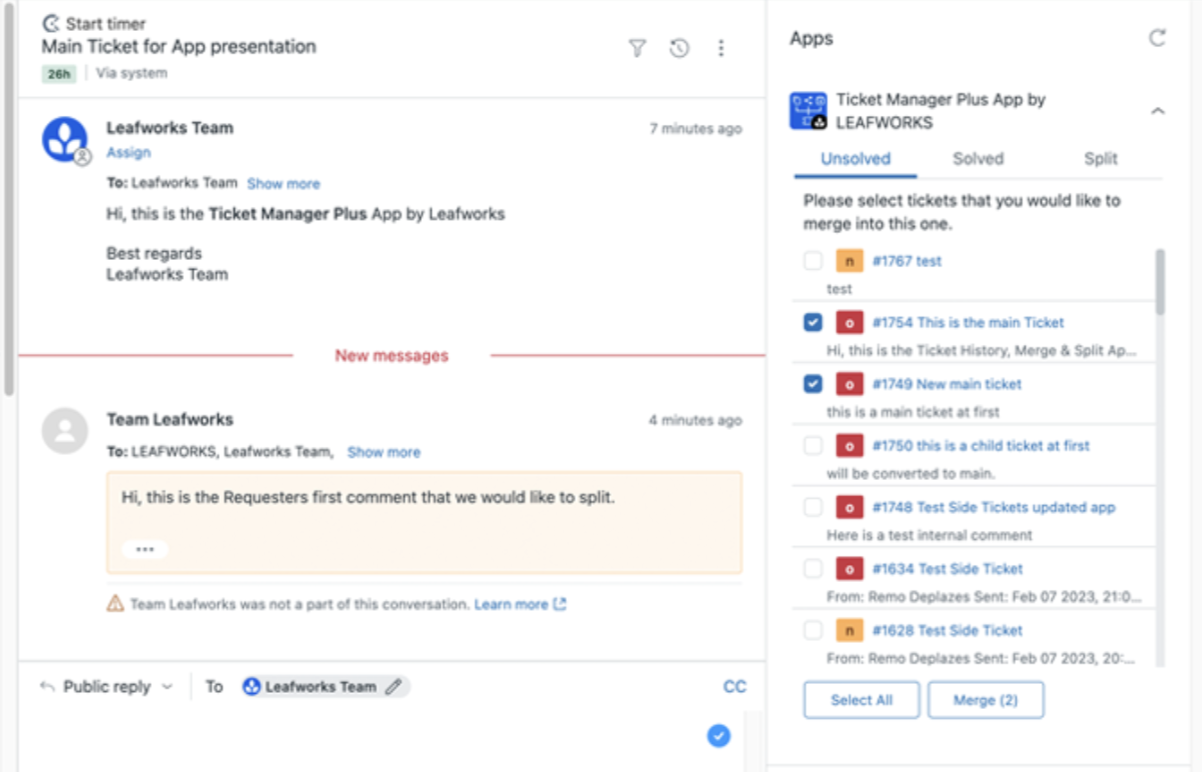The height and width of the screenshot is (772, 1202).
Task: Click the 26h badge
Action: click(x=59, y=73)
